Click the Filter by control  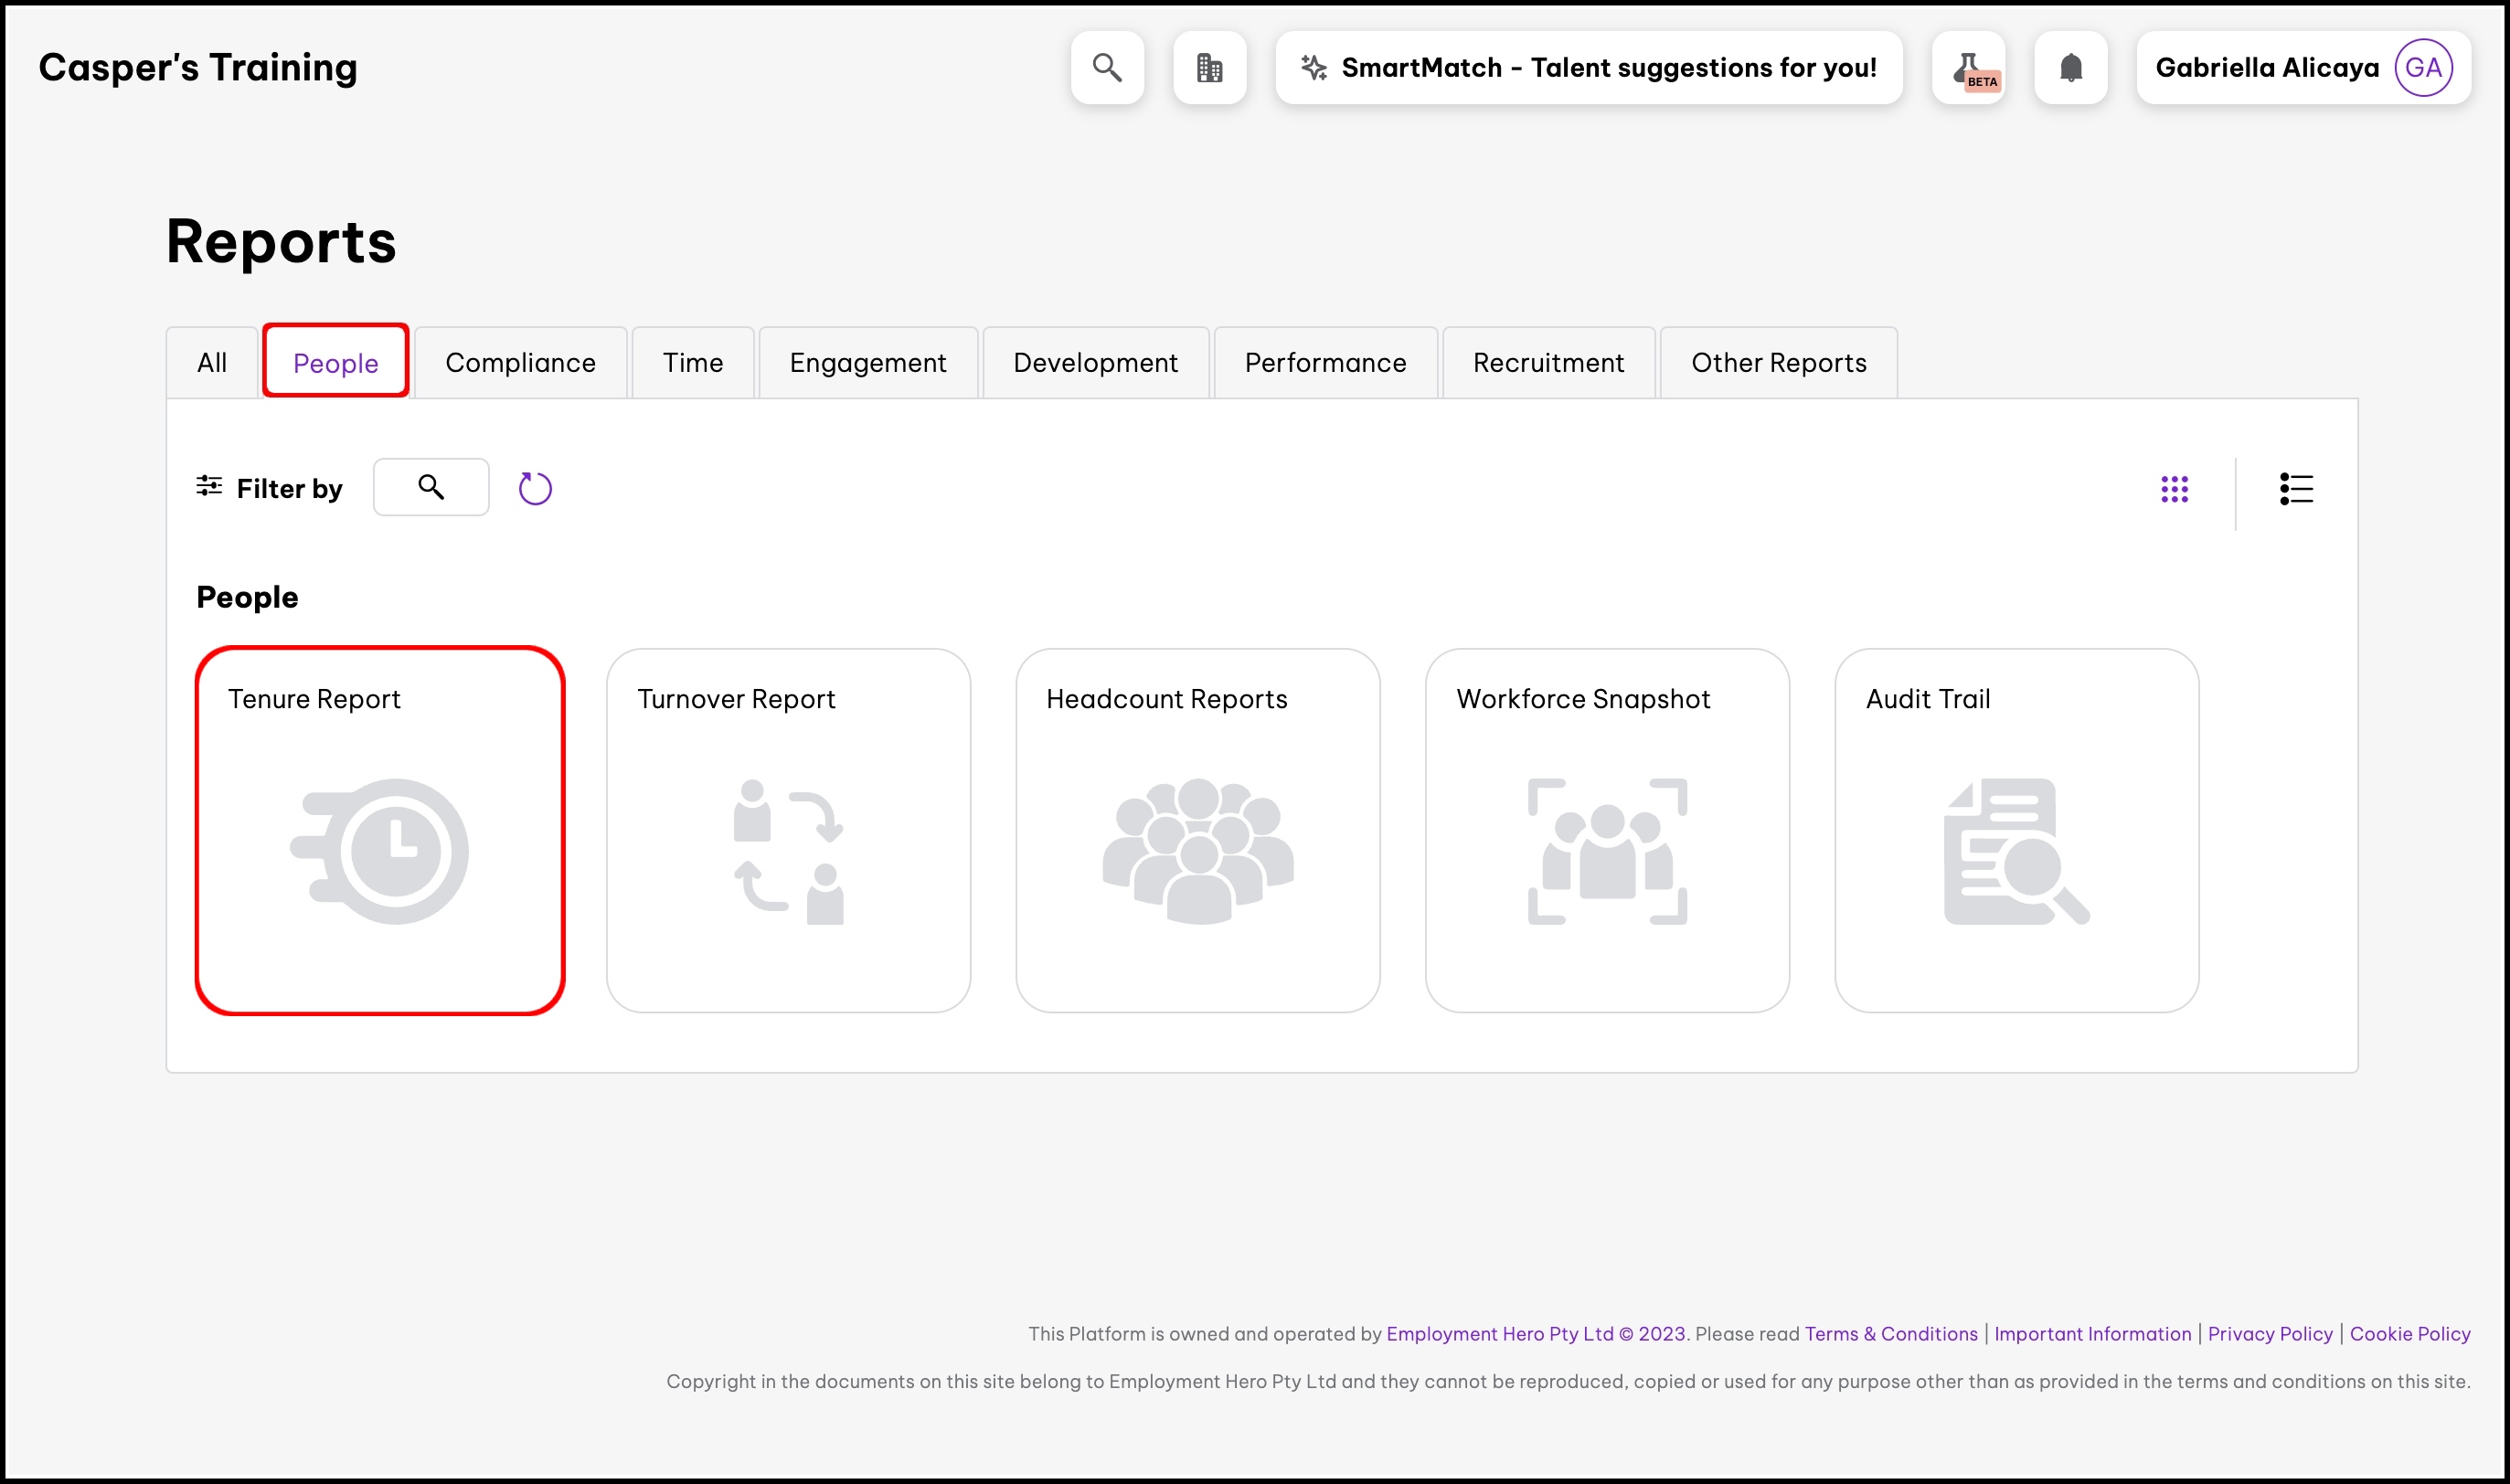(x=270, y=488)
